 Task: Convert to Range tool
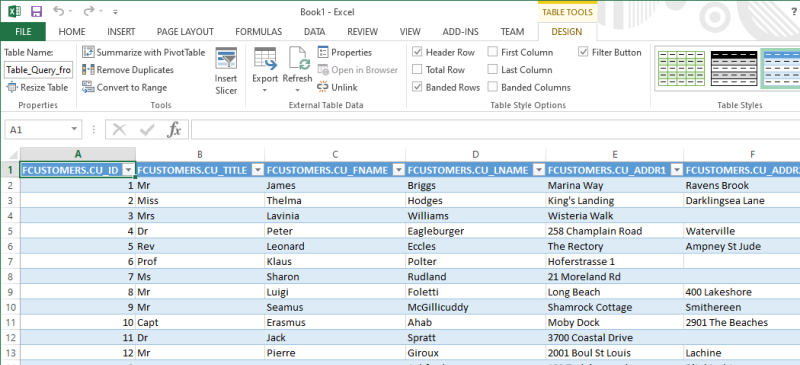[x=125, y=87]
